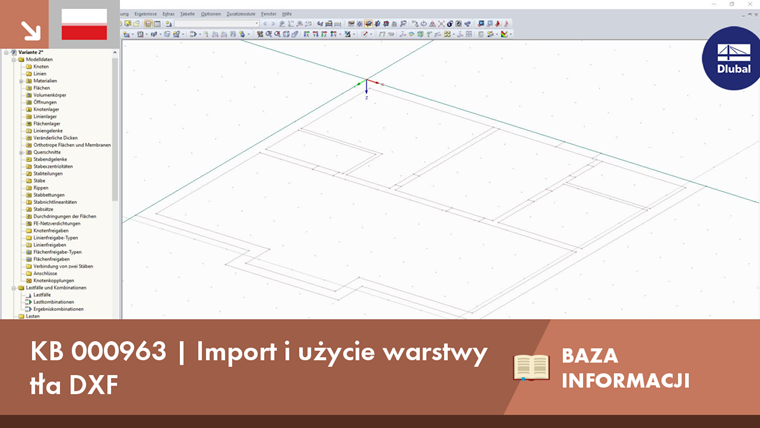Select Flächenlager tree entry

(x=47, y=124)
